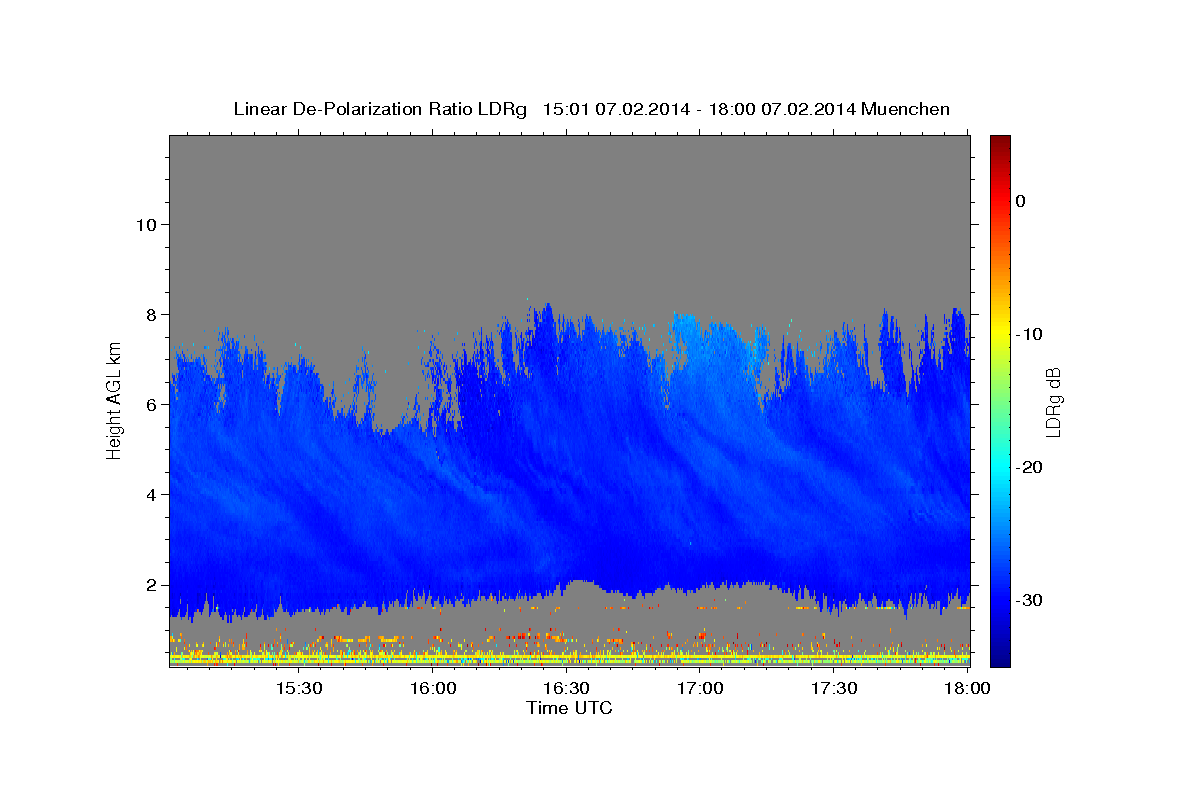The width and height of the screenshot is (1200, 800).
Task: Click the height axis label '6'
Action: [150, 404]
